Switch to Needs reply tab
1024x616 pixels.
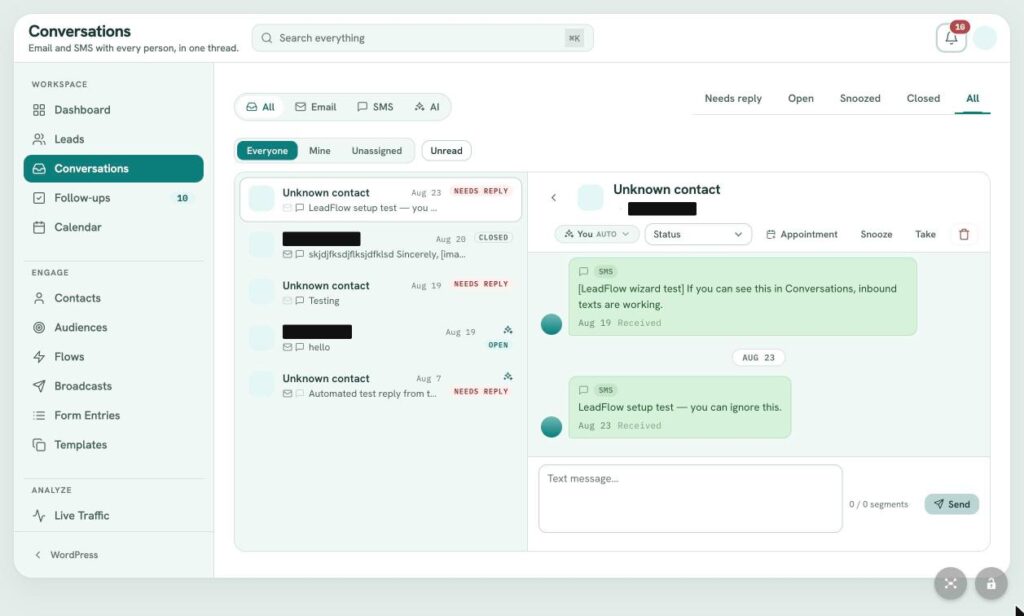tap(733, 99)
